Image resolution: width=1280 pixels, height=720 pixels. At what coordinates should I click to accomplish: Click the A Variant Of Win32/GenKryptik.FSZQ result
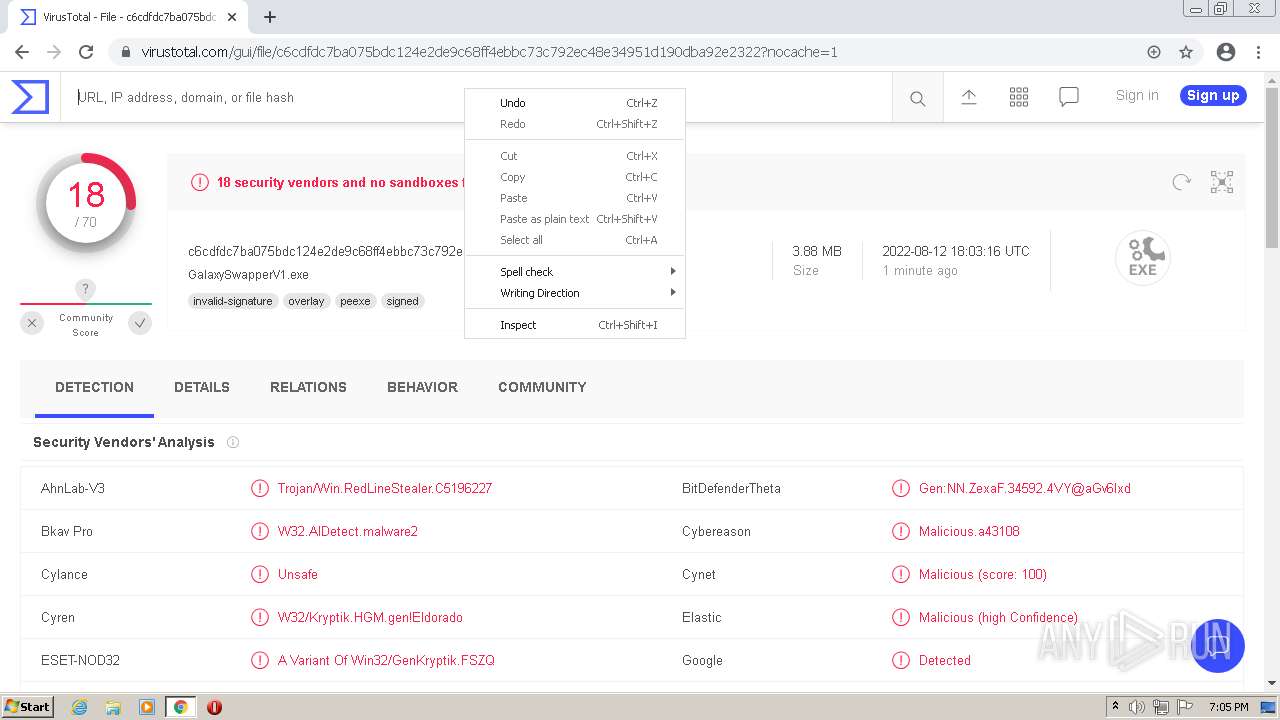point(386,661)
